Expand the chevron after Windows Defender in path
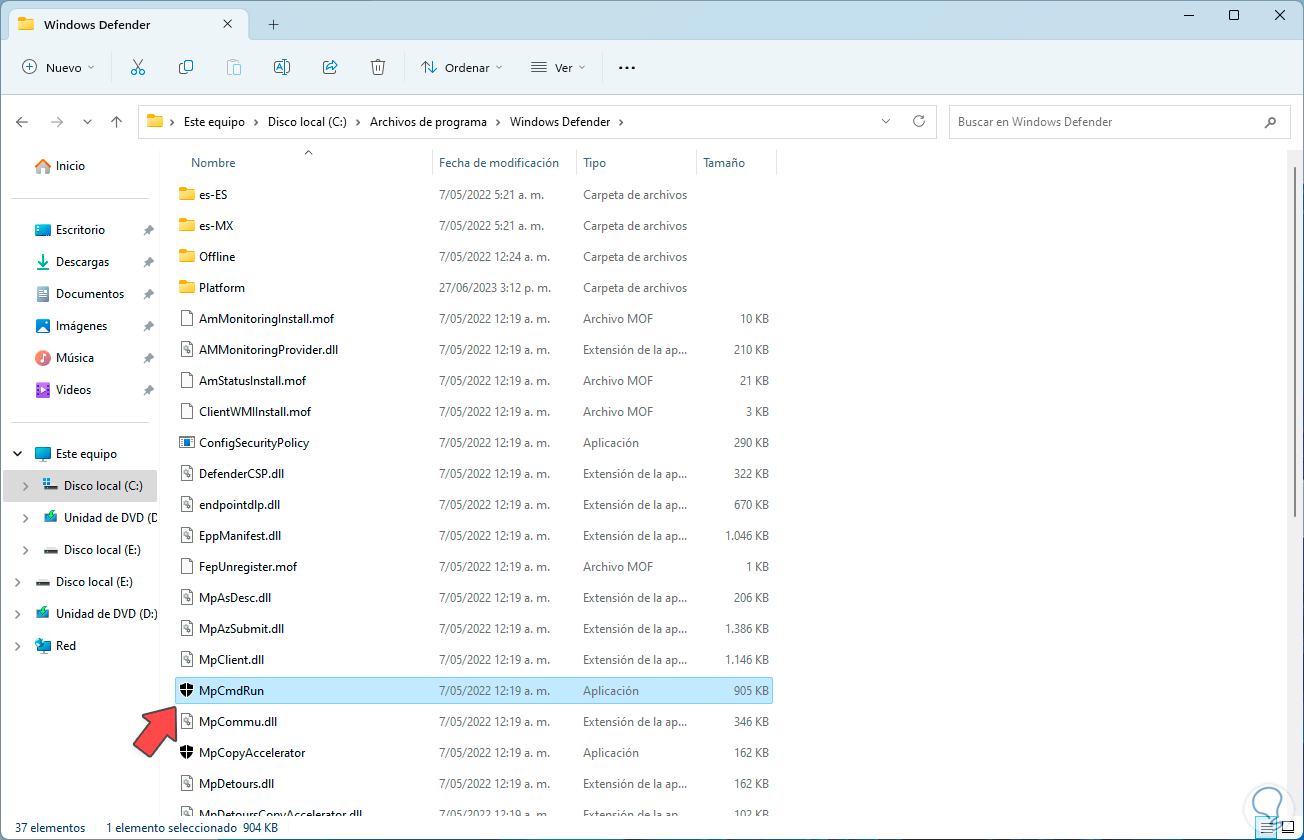Screen dimensions: 1304x840 coord(621,122)
